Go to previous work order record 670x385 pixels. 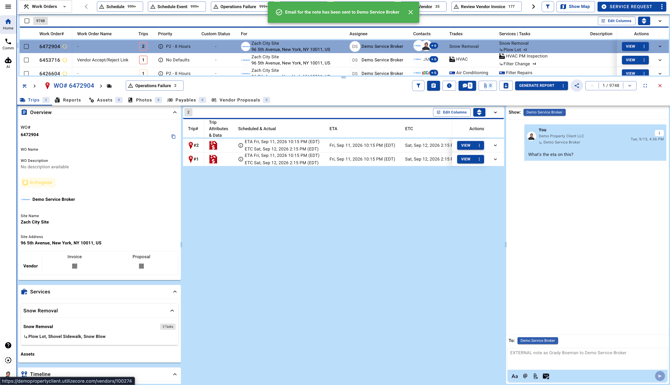pos(592,85)
